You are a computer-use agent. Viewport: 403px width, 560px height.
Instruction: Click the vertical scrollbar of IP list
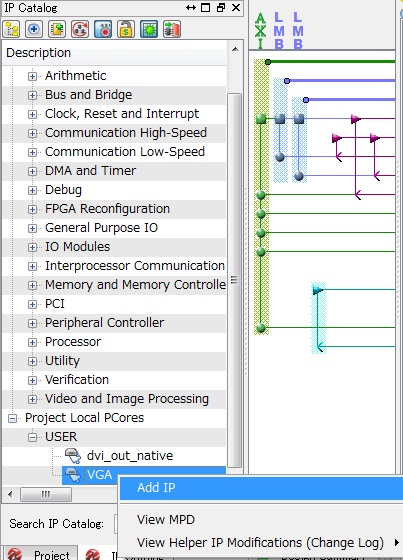point(234,280)
